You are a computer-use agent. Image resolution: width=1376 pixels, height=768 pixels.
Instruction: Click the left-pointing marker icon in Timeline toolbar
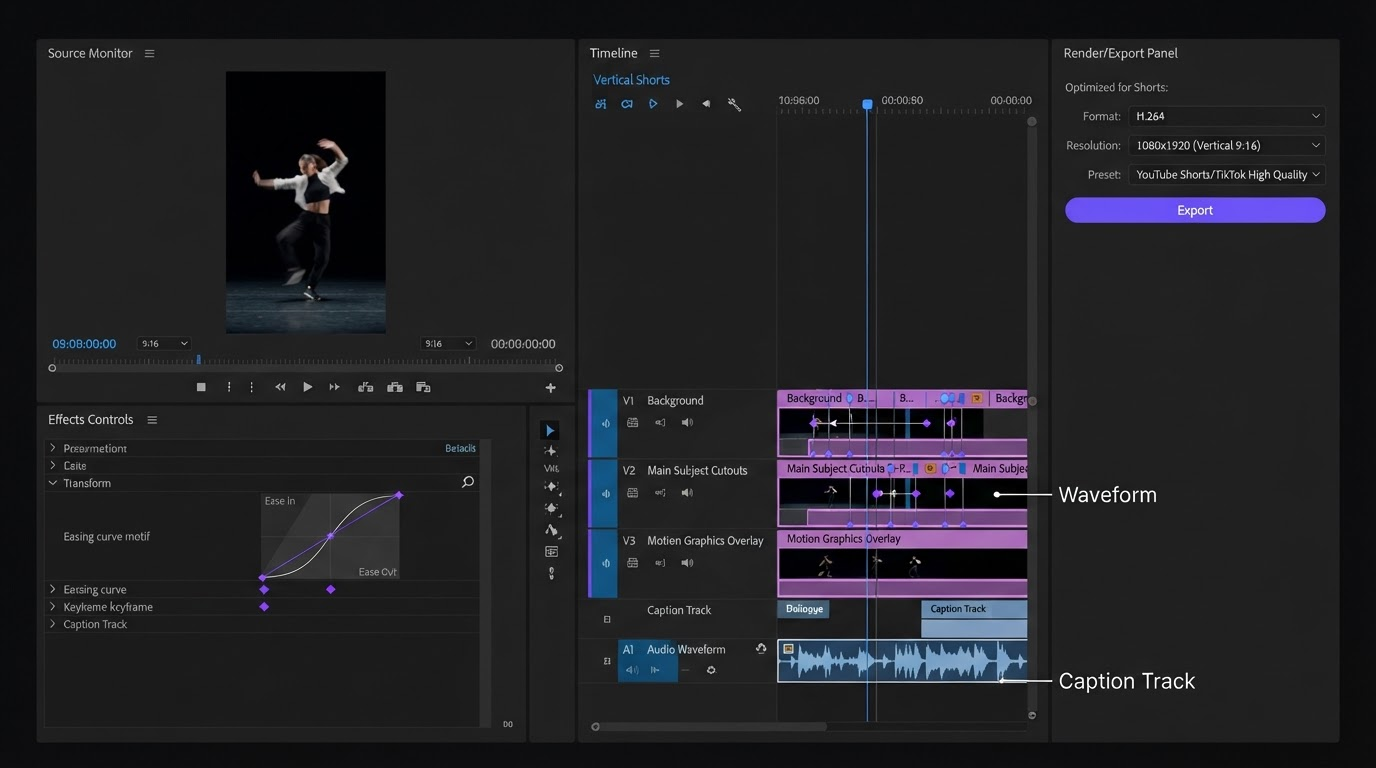point(706,104)
